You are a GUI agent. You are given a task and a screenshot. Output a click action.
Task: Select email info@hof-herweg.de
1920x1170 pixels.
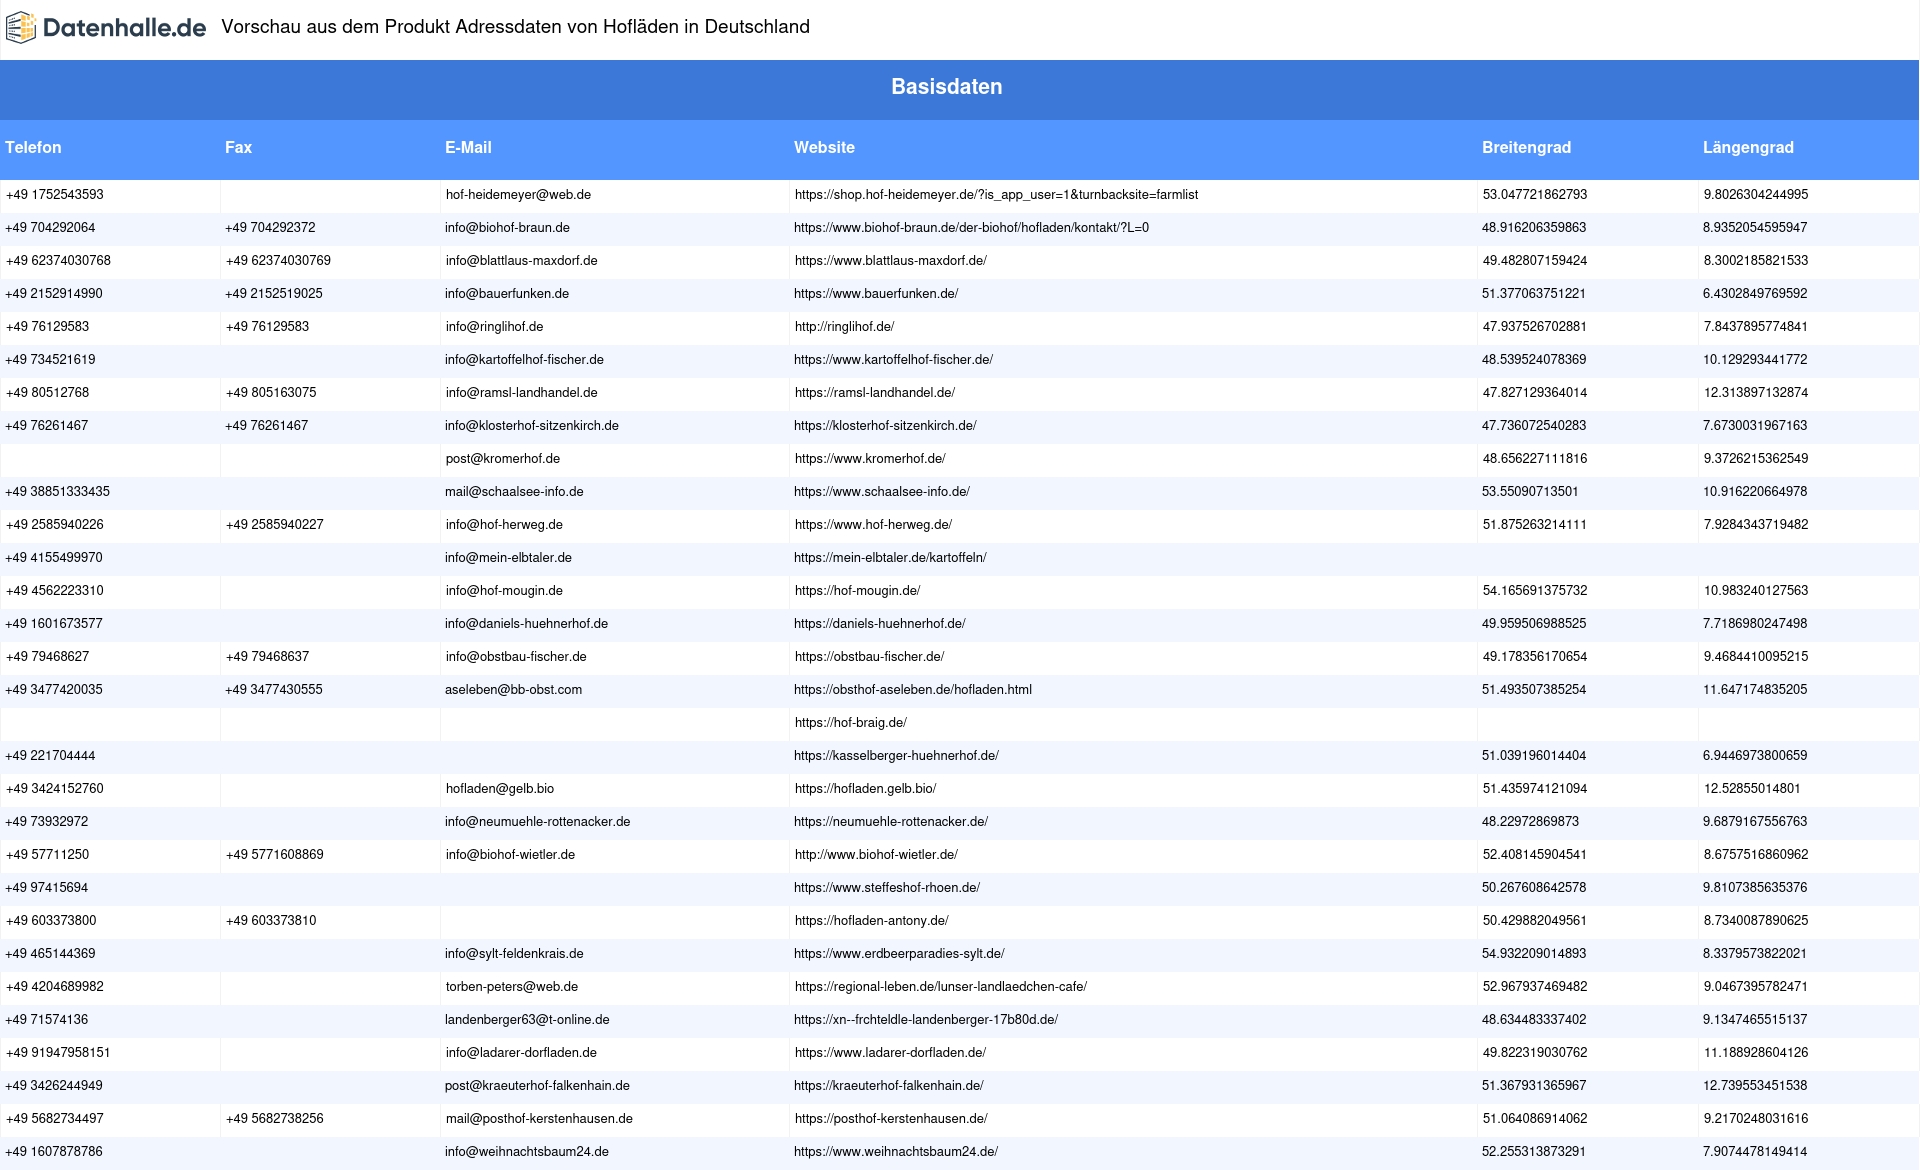click(x=504, y=525)
